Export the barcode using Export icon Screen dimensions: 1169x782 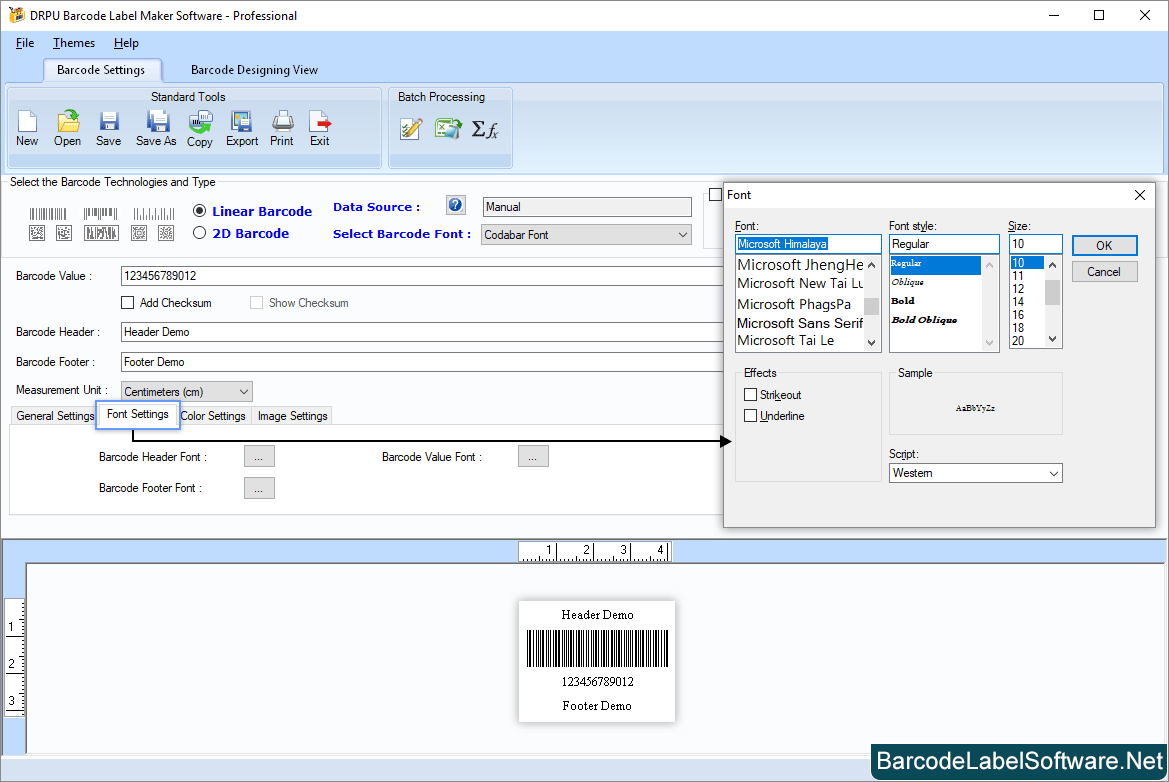pos(241,128)
